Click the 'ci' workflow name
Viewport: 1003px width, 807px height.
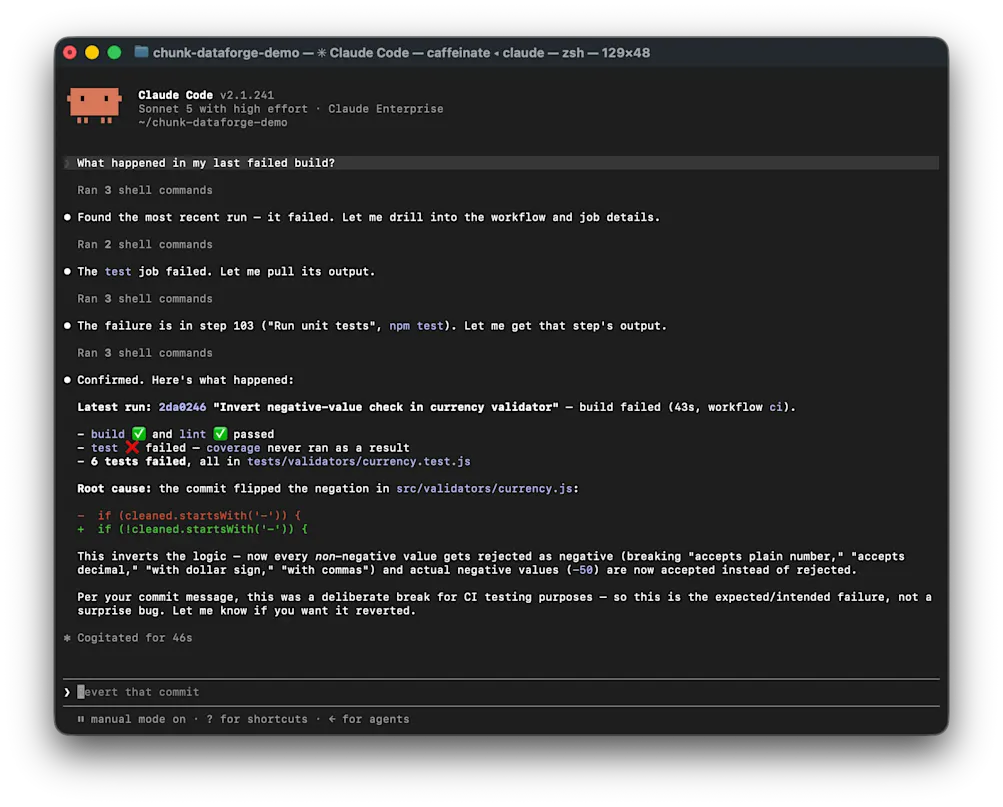coord(775,407)
